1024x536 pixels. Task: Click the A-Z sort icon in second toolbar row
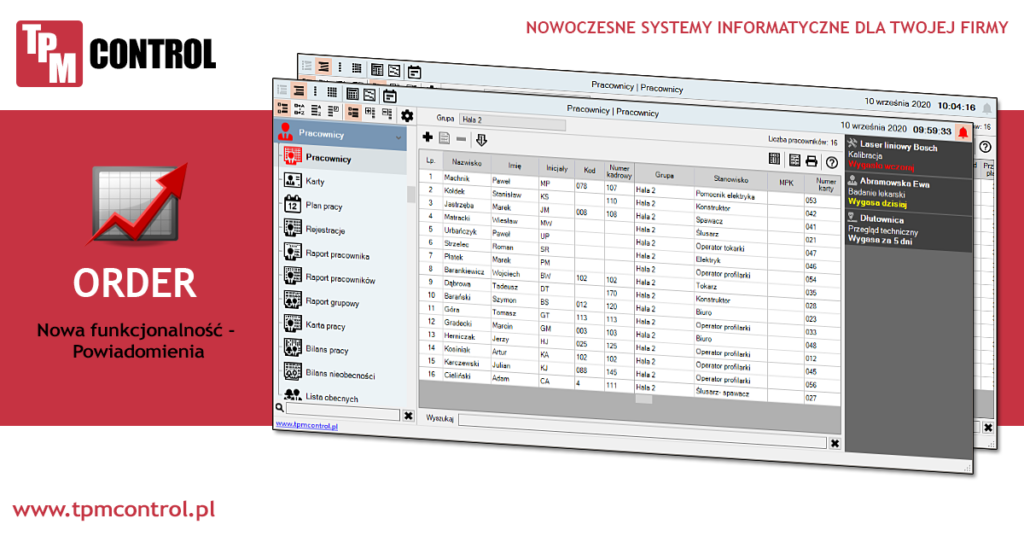pyautogui.click(x=299, y=108)
